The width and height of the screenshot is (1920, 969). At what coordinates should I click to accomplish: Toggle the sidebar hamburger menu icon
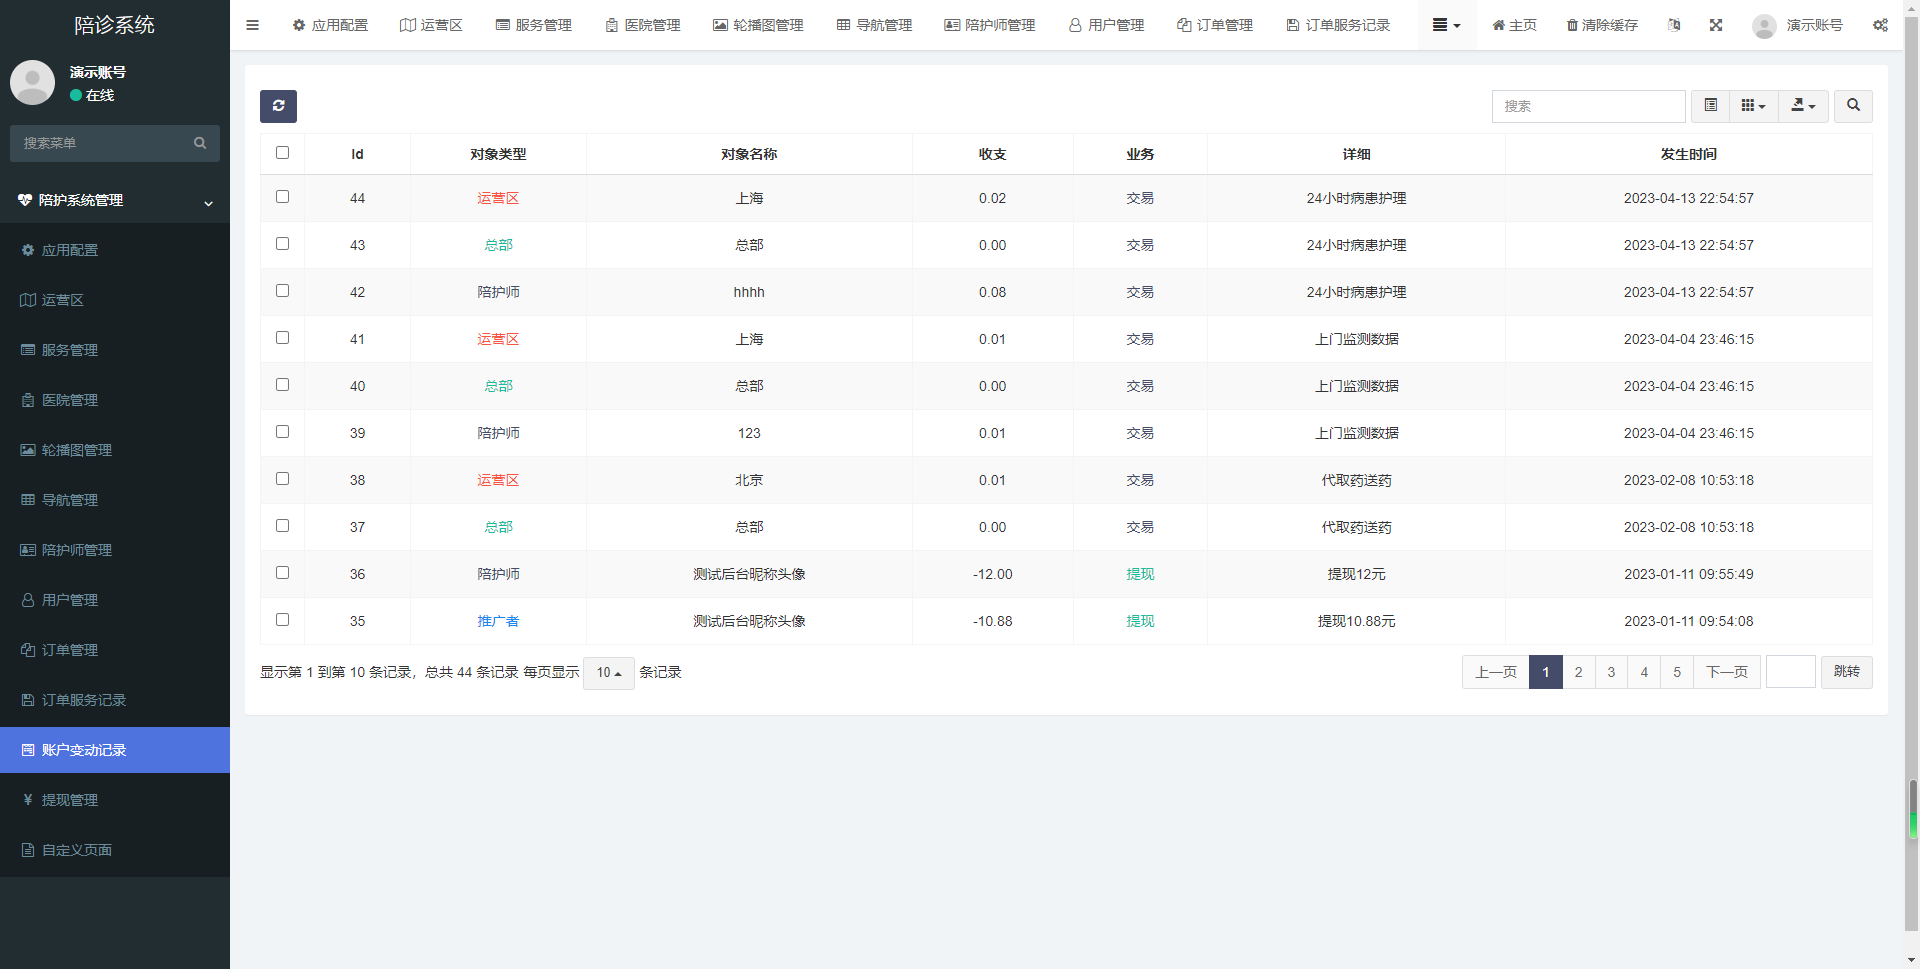tap(252, 25)
